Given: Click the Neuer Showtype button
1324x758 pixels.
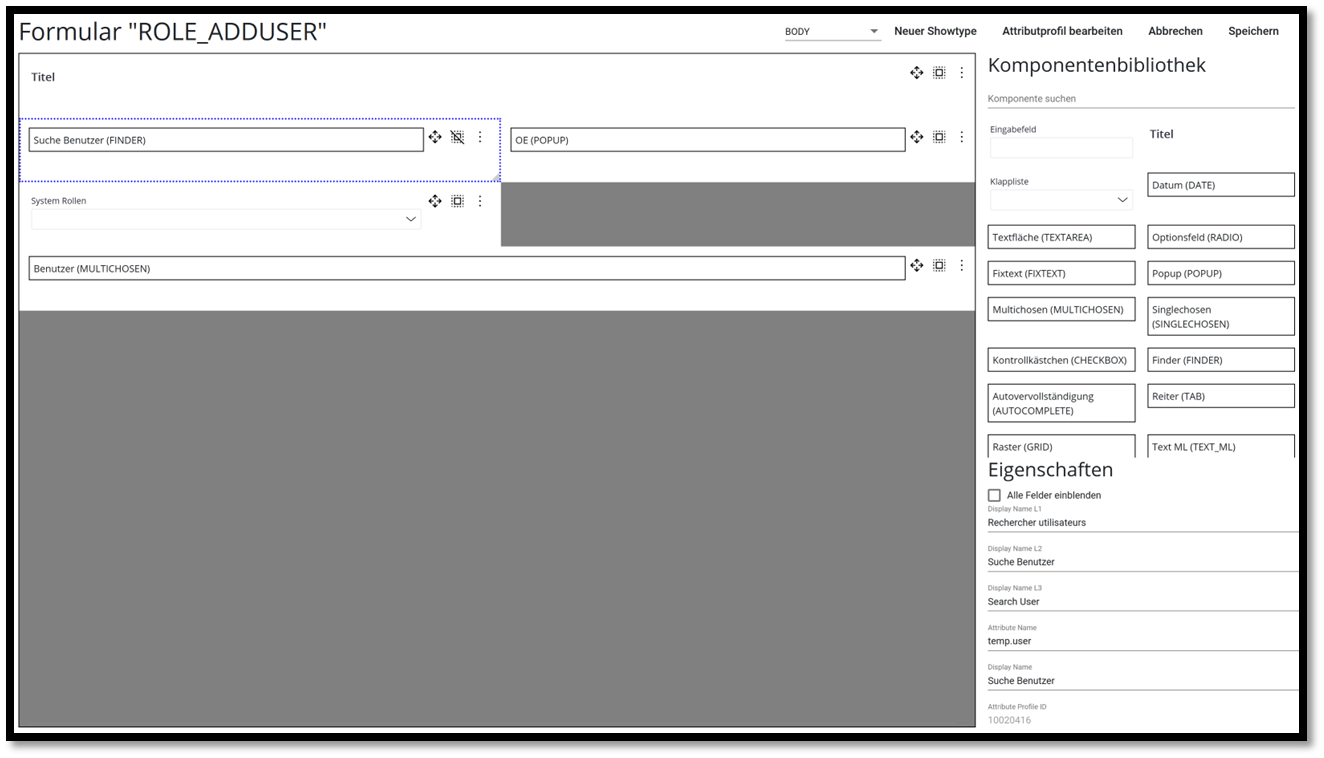Looking at the screenshot, I should [x=935, y=31].
